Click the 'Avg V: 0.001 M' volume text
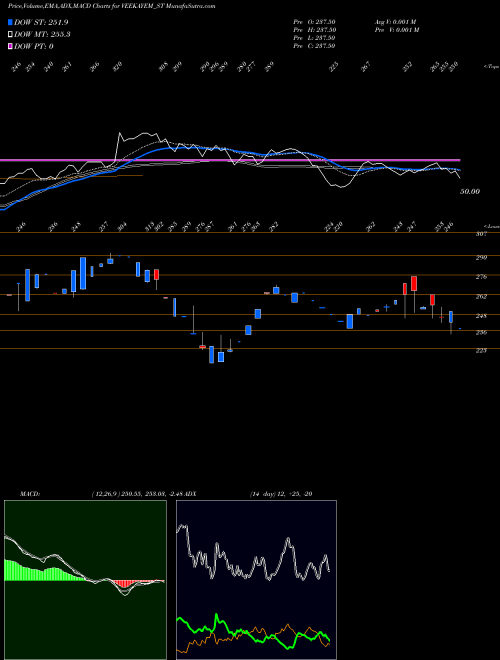The image size is (500, 660). pyautogui.click(x=395, y=22)
